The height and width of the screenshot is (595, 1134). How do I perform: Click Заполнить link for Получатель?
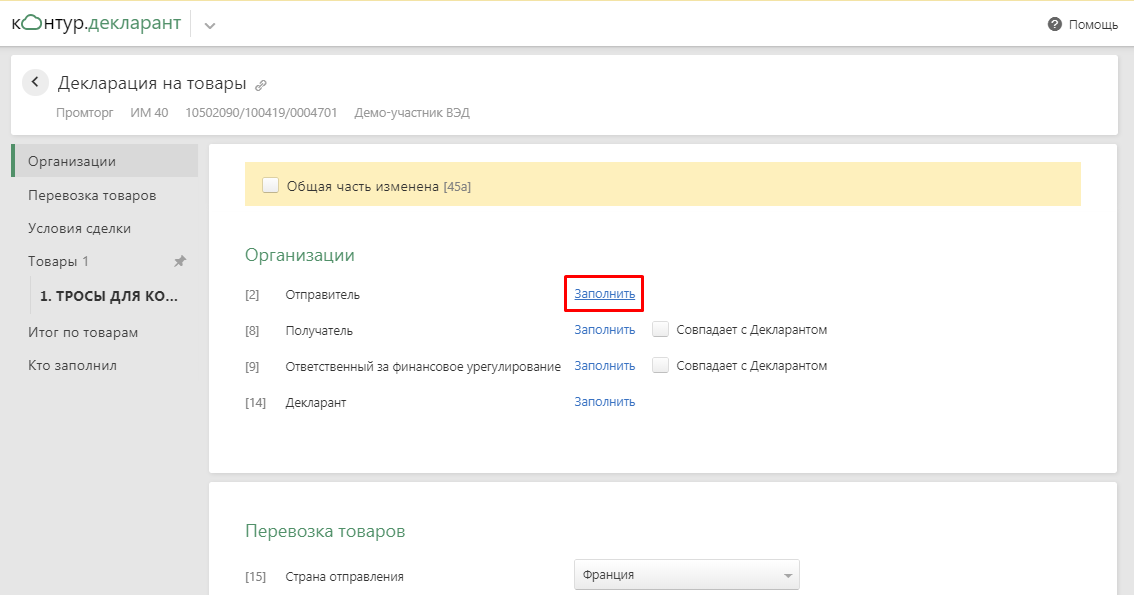pyautogui.click(x=605, y=330)
